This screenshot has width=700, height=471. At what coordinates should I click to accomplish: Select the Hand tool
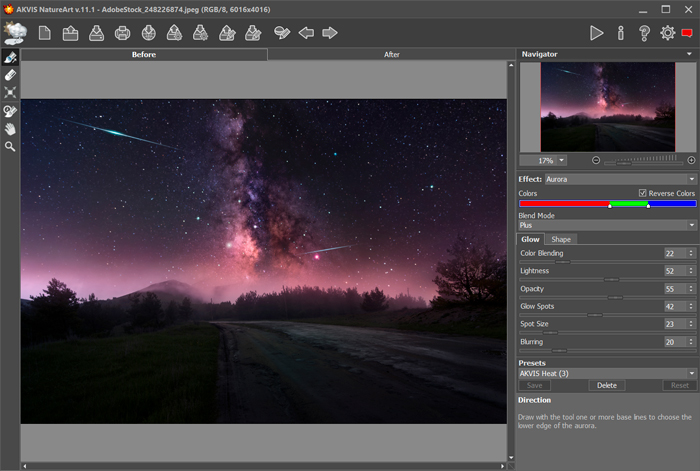coord(10,129)
